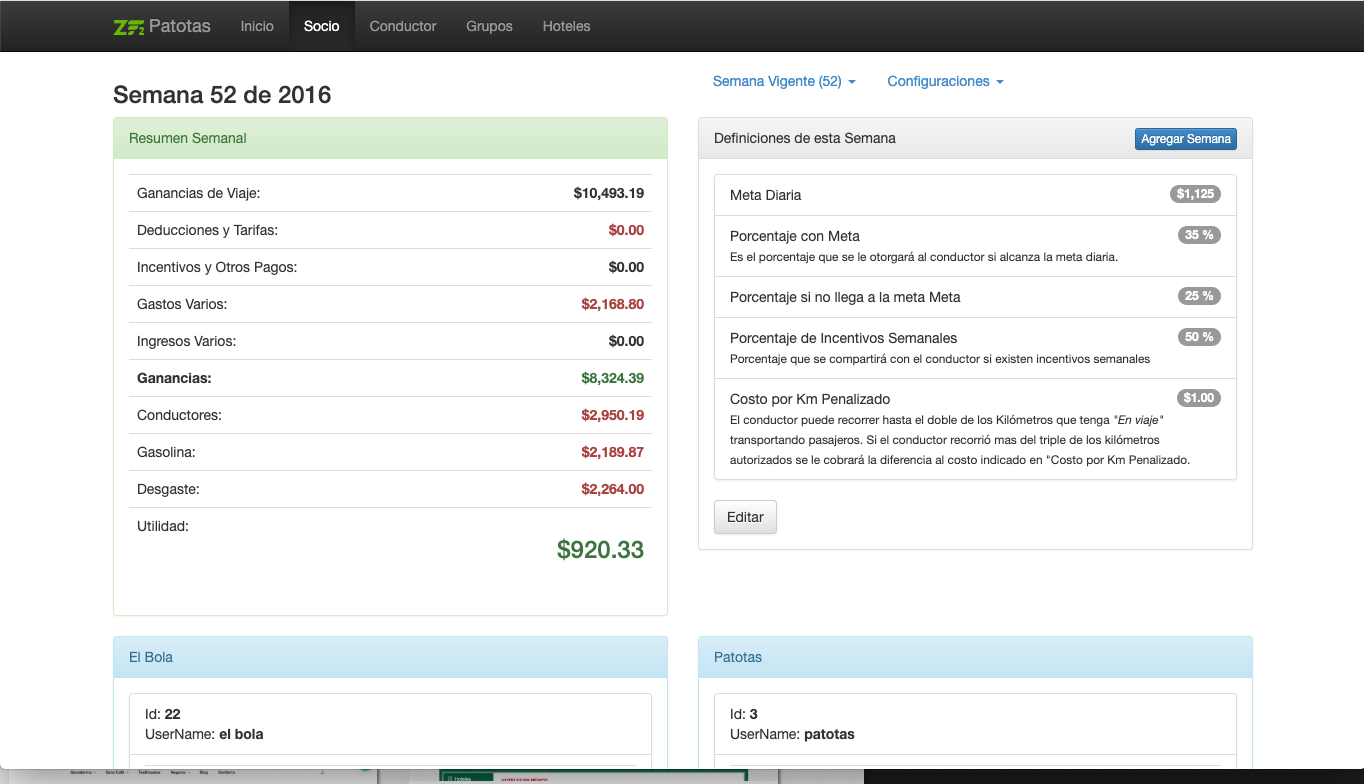Go to the Inicio page
The image size is (1364, 784).
pos(257,26)
